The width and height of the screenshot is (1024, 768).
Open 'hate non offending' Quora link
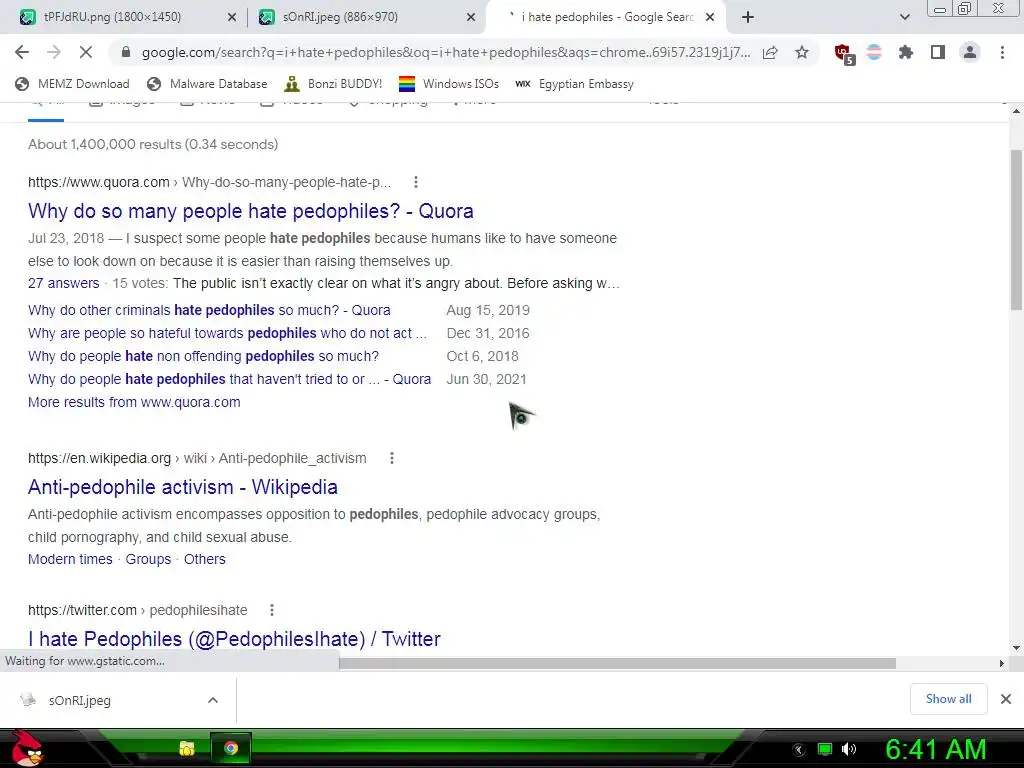203,356
